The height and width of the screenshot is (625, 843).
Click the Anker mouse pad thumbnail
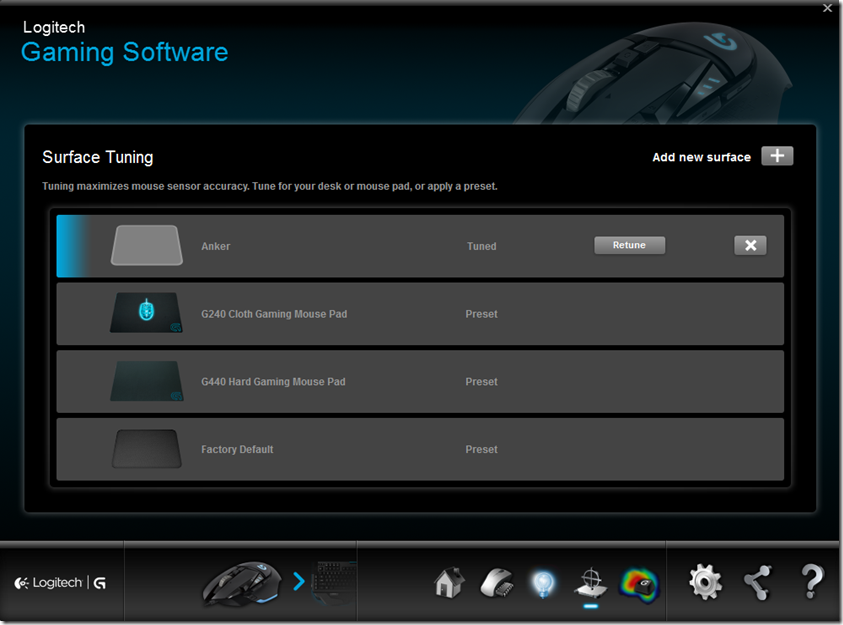[x=147, y=245]
